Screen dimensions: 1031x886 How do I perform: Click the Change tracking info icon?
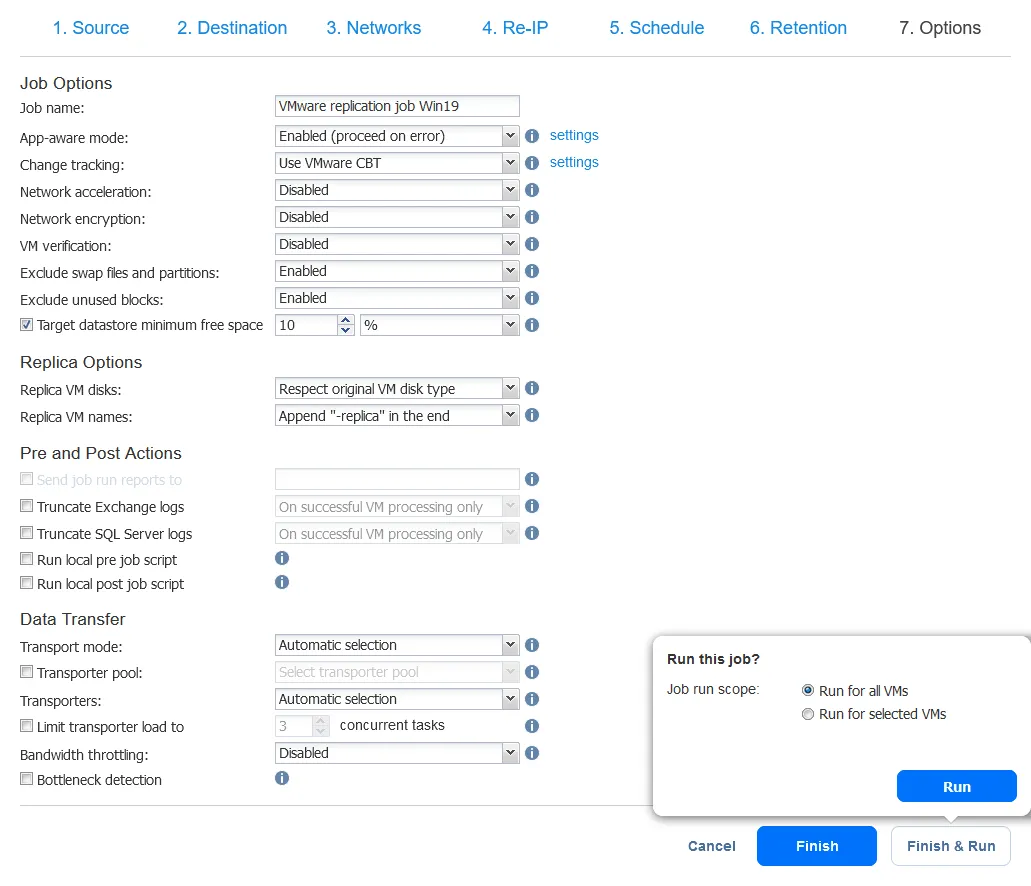coord(531,162)
